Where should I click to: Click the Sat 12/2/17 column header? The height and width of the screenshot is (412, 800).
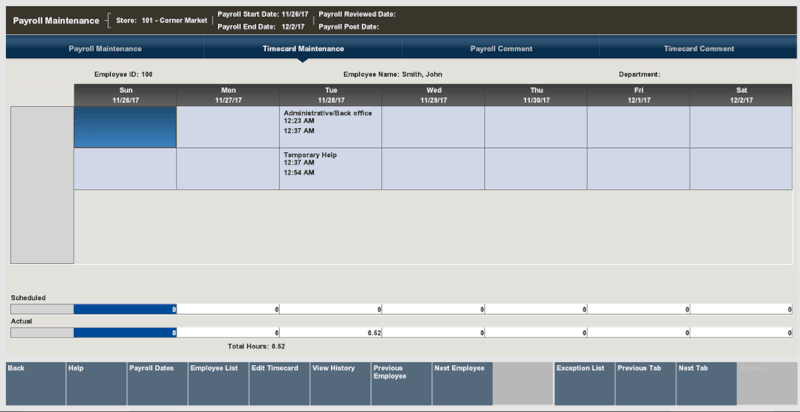(x=741, y=95)
